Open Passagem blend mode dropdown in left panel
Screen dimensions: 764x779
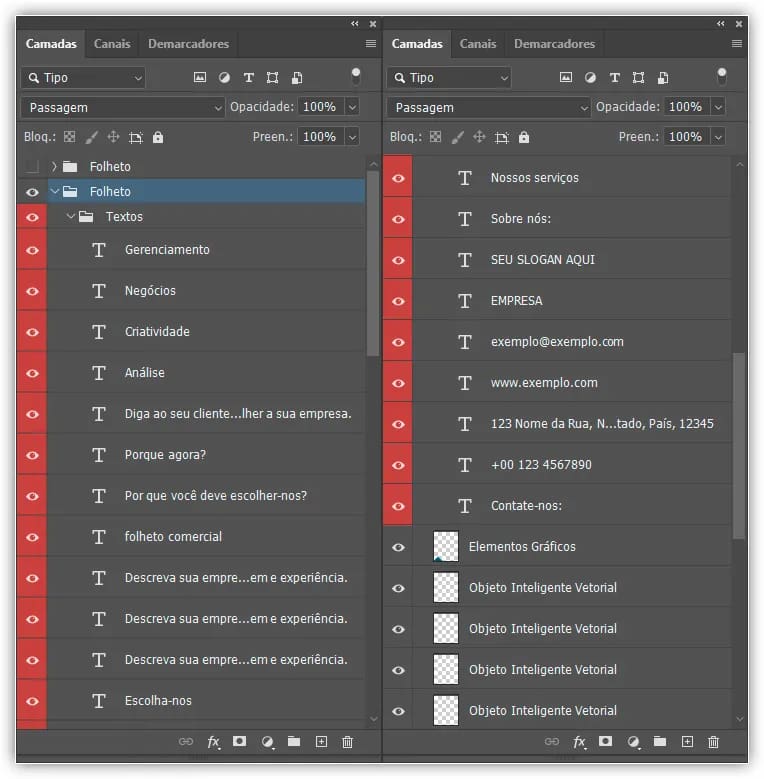pos(123,107)
